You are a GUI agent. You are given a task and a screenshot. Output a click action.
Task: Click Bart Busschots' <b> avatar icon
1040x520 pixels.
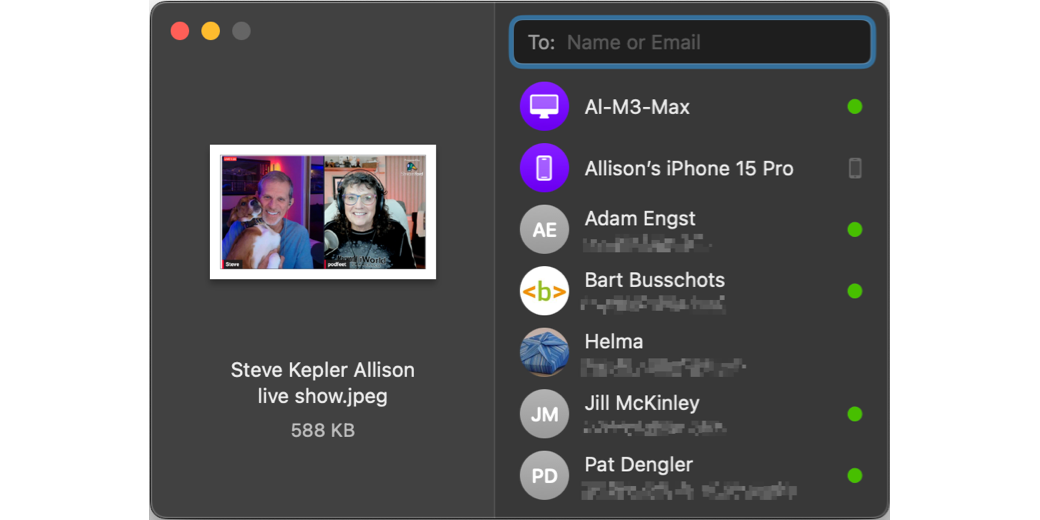544,291
